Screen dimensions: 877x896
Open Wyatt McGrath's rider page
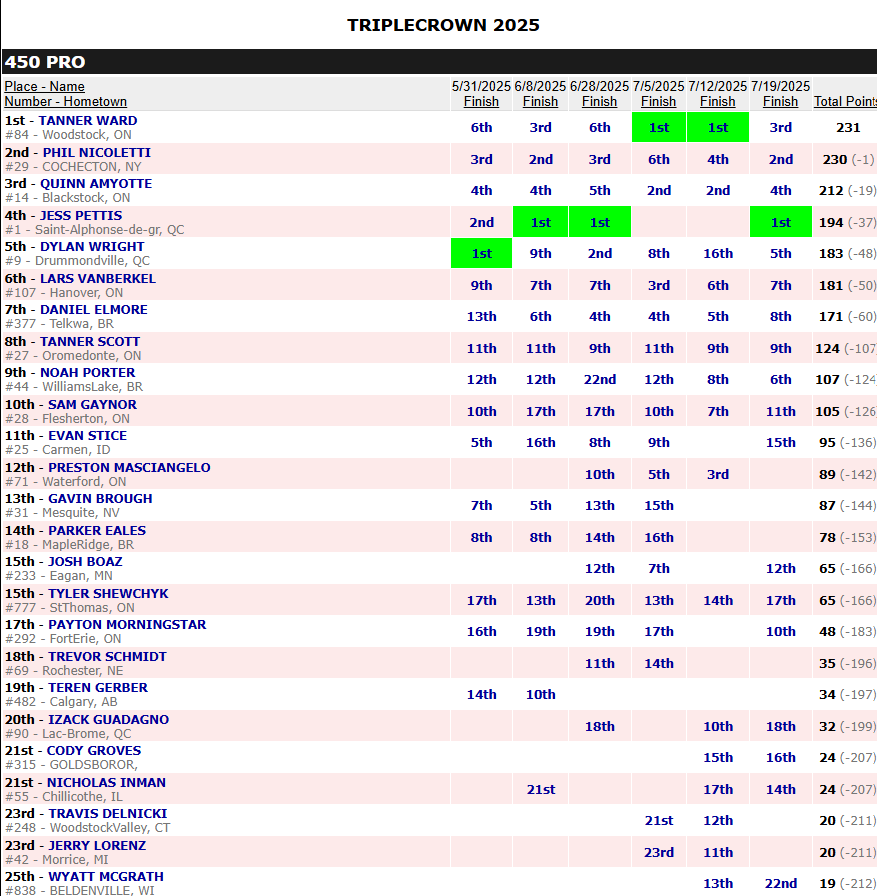click(105, 876)
